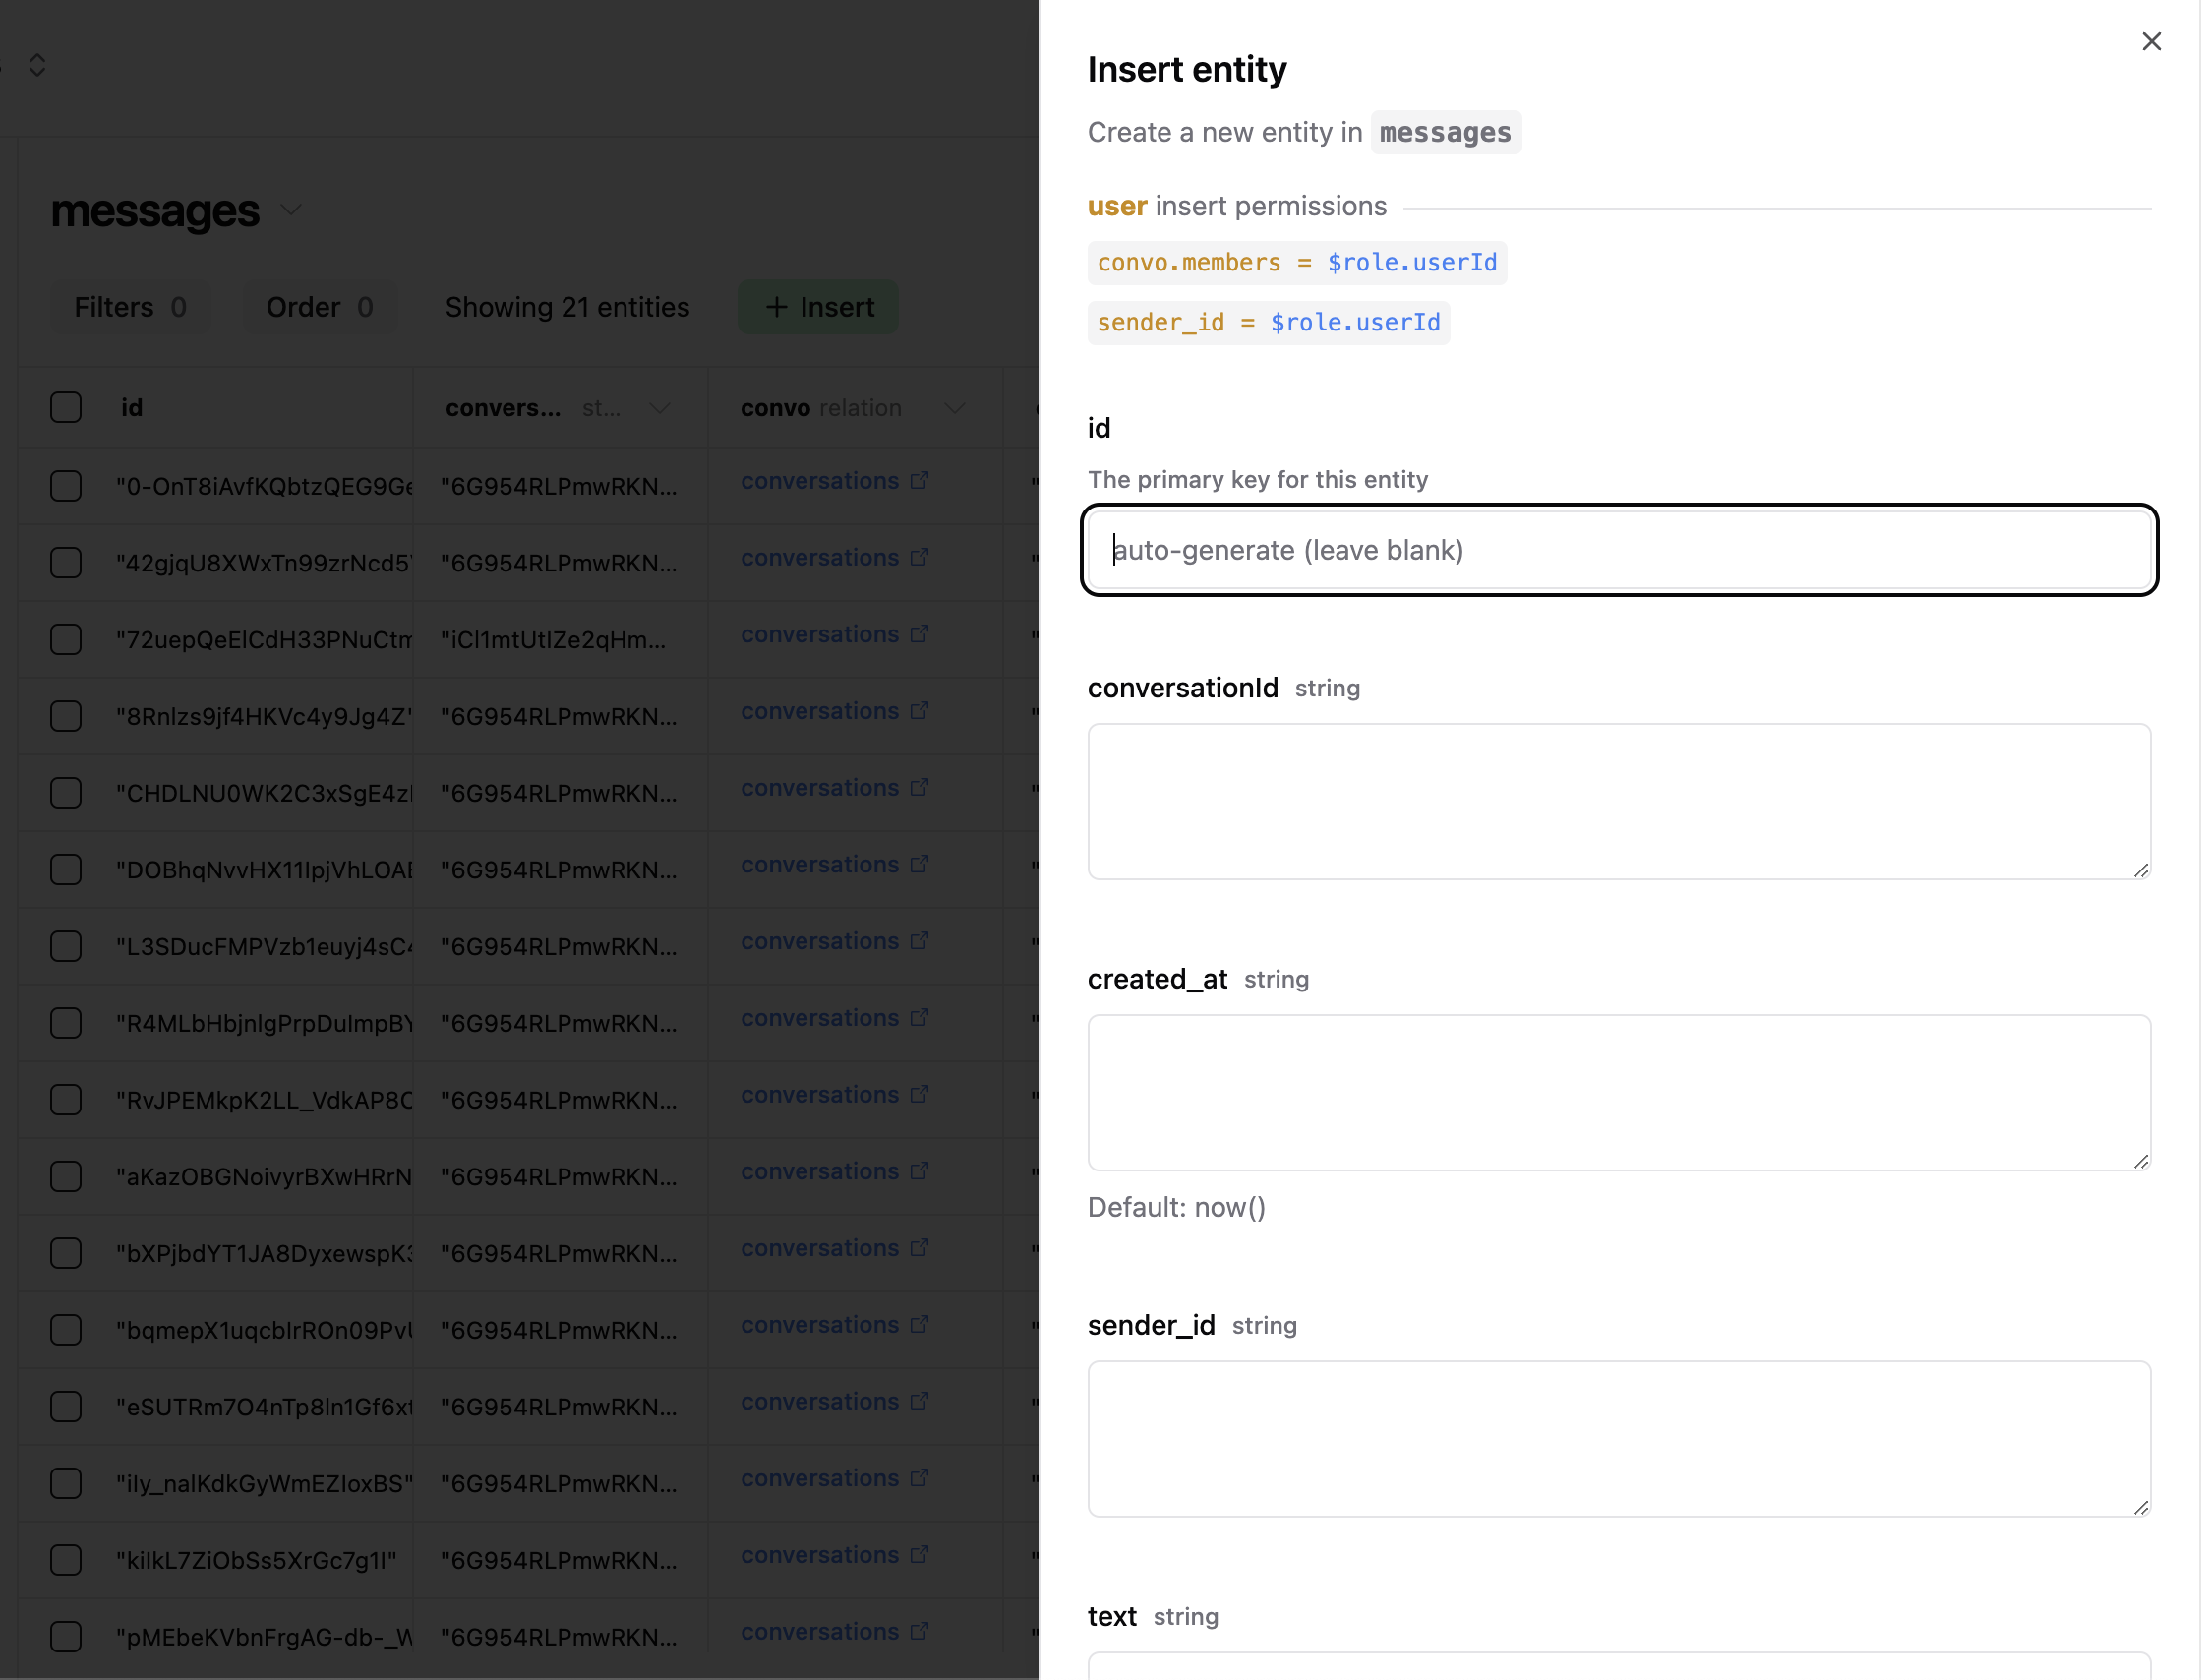
Task: Grab conversationId textarea resize handle
Action: [2141, 870]
